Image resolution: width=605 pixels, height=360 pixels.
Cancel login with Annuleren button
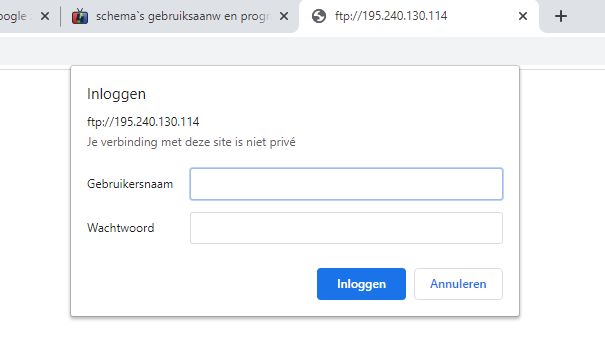click(458, 284)
